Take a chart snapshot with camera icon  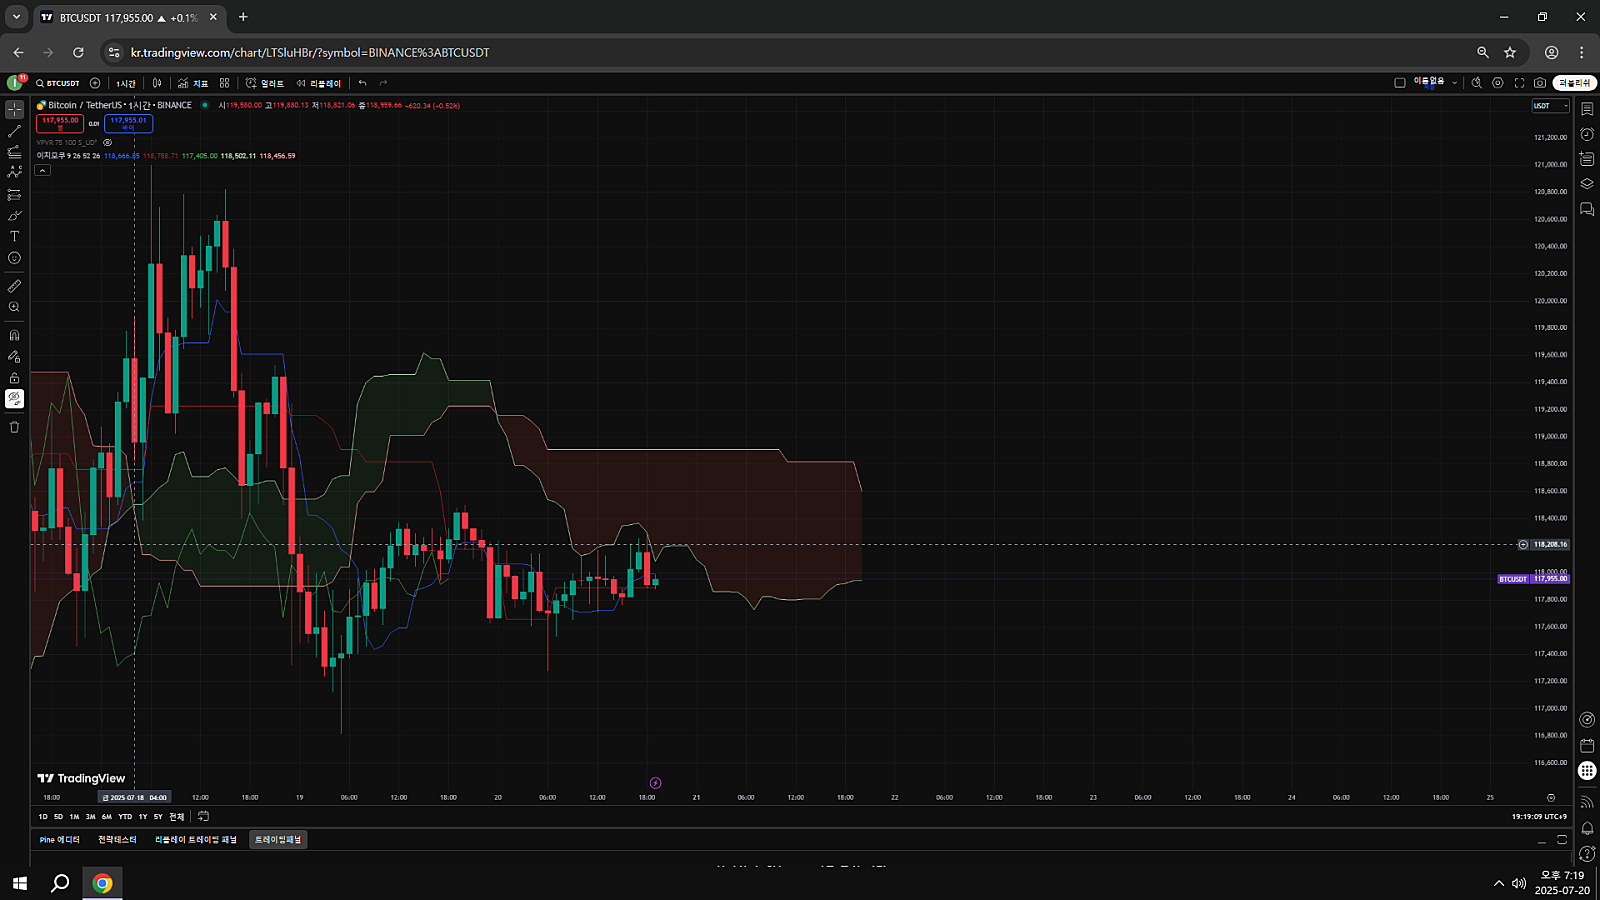click(1540, 83)
